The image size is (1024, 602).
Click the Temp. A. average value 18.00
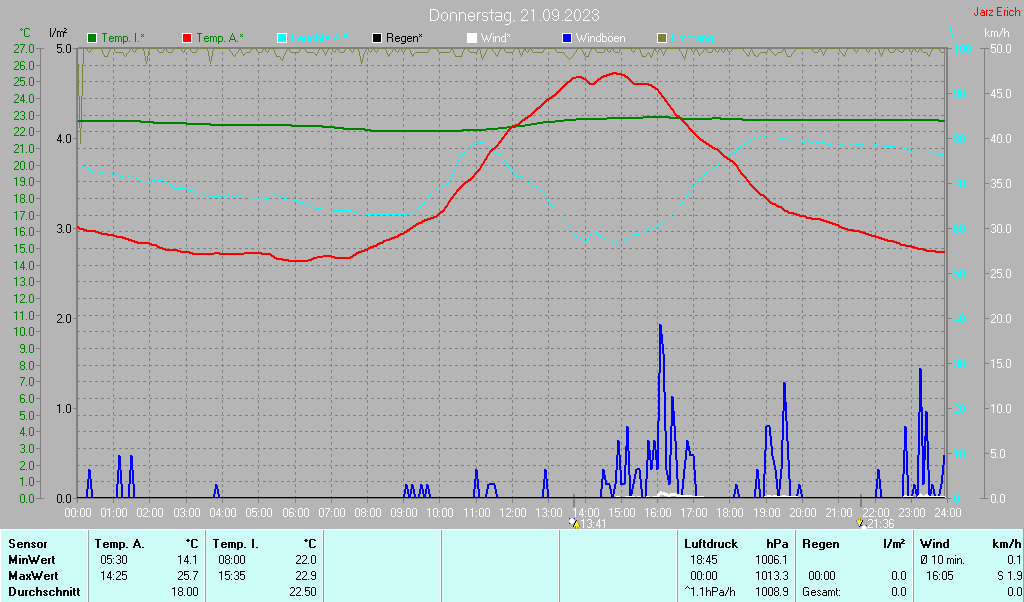185,592
